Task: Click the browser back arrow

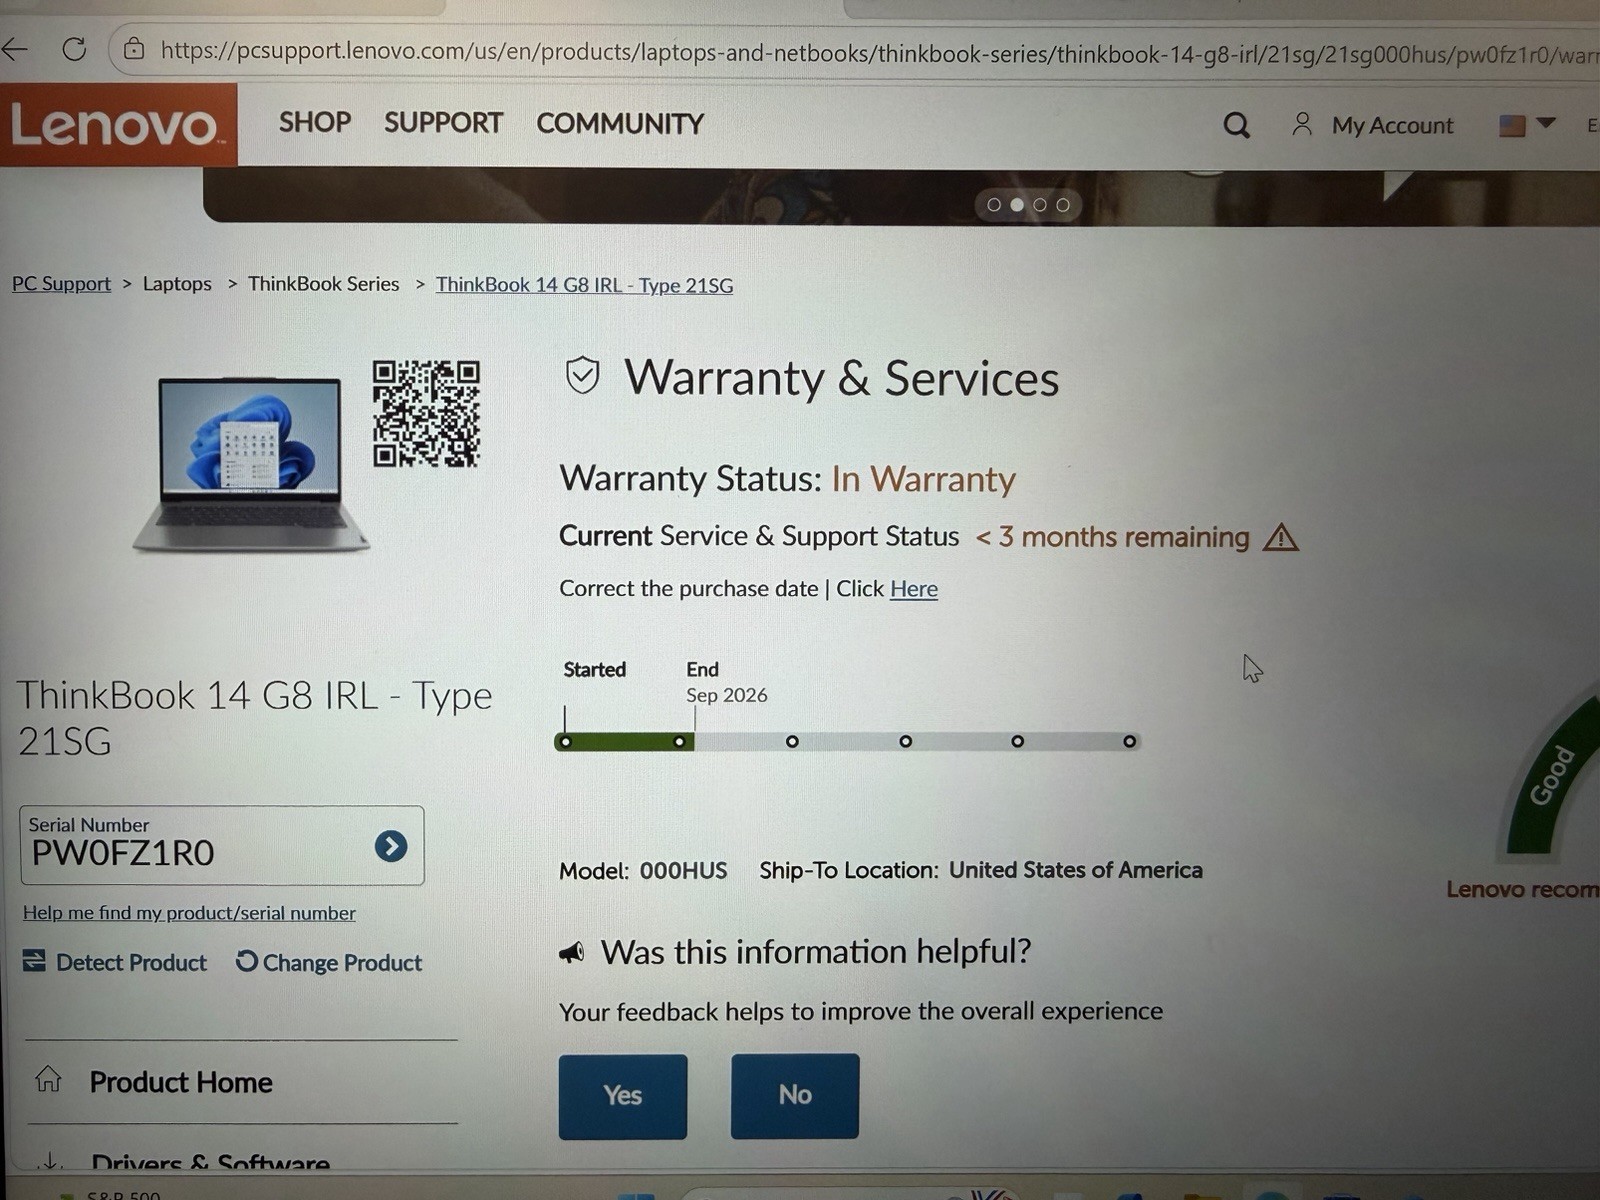Action: [x=14, y=49]
